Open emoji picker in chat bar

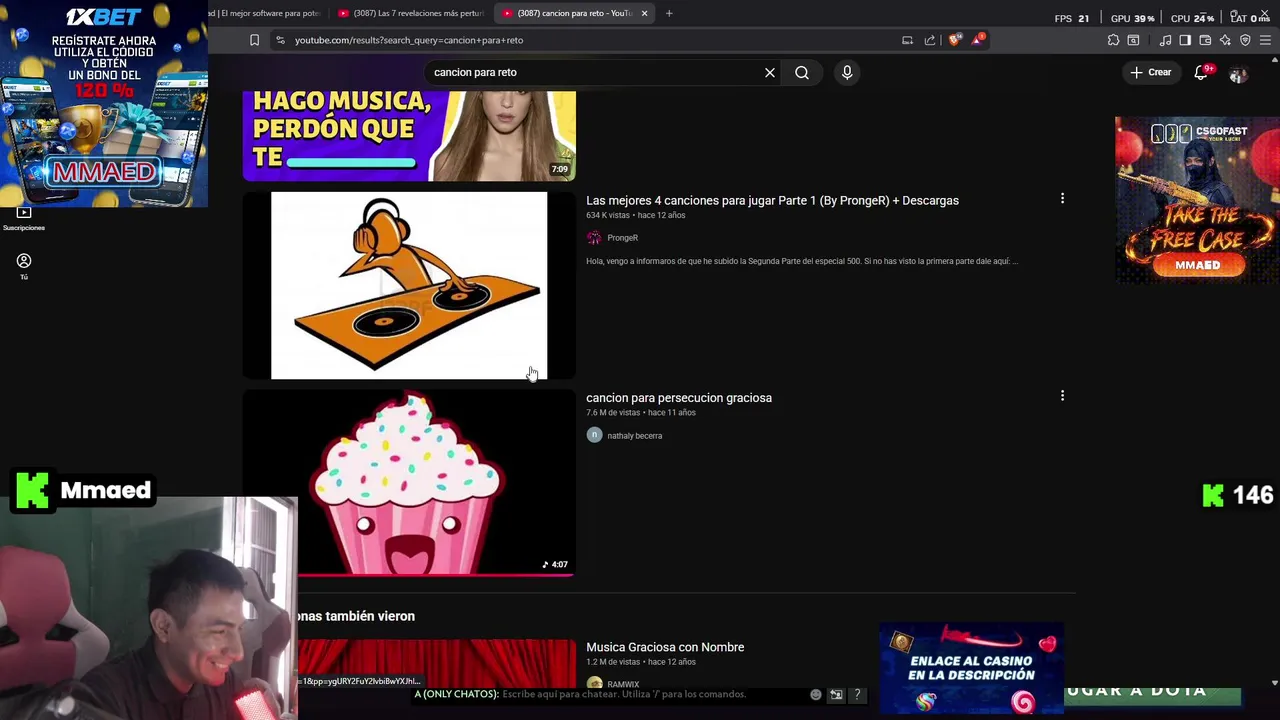coord(816,694)
